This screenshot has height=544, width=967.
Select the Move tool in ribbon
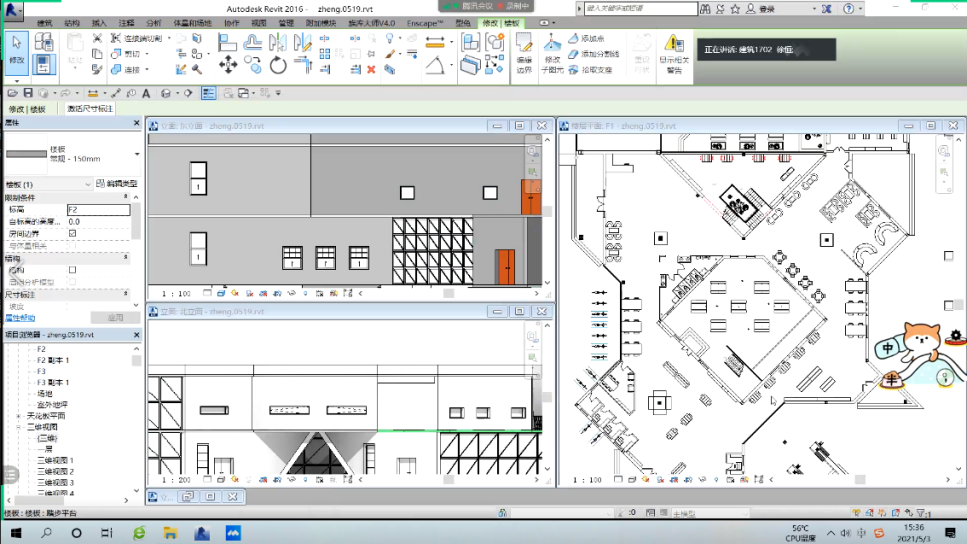coord(228,65)
